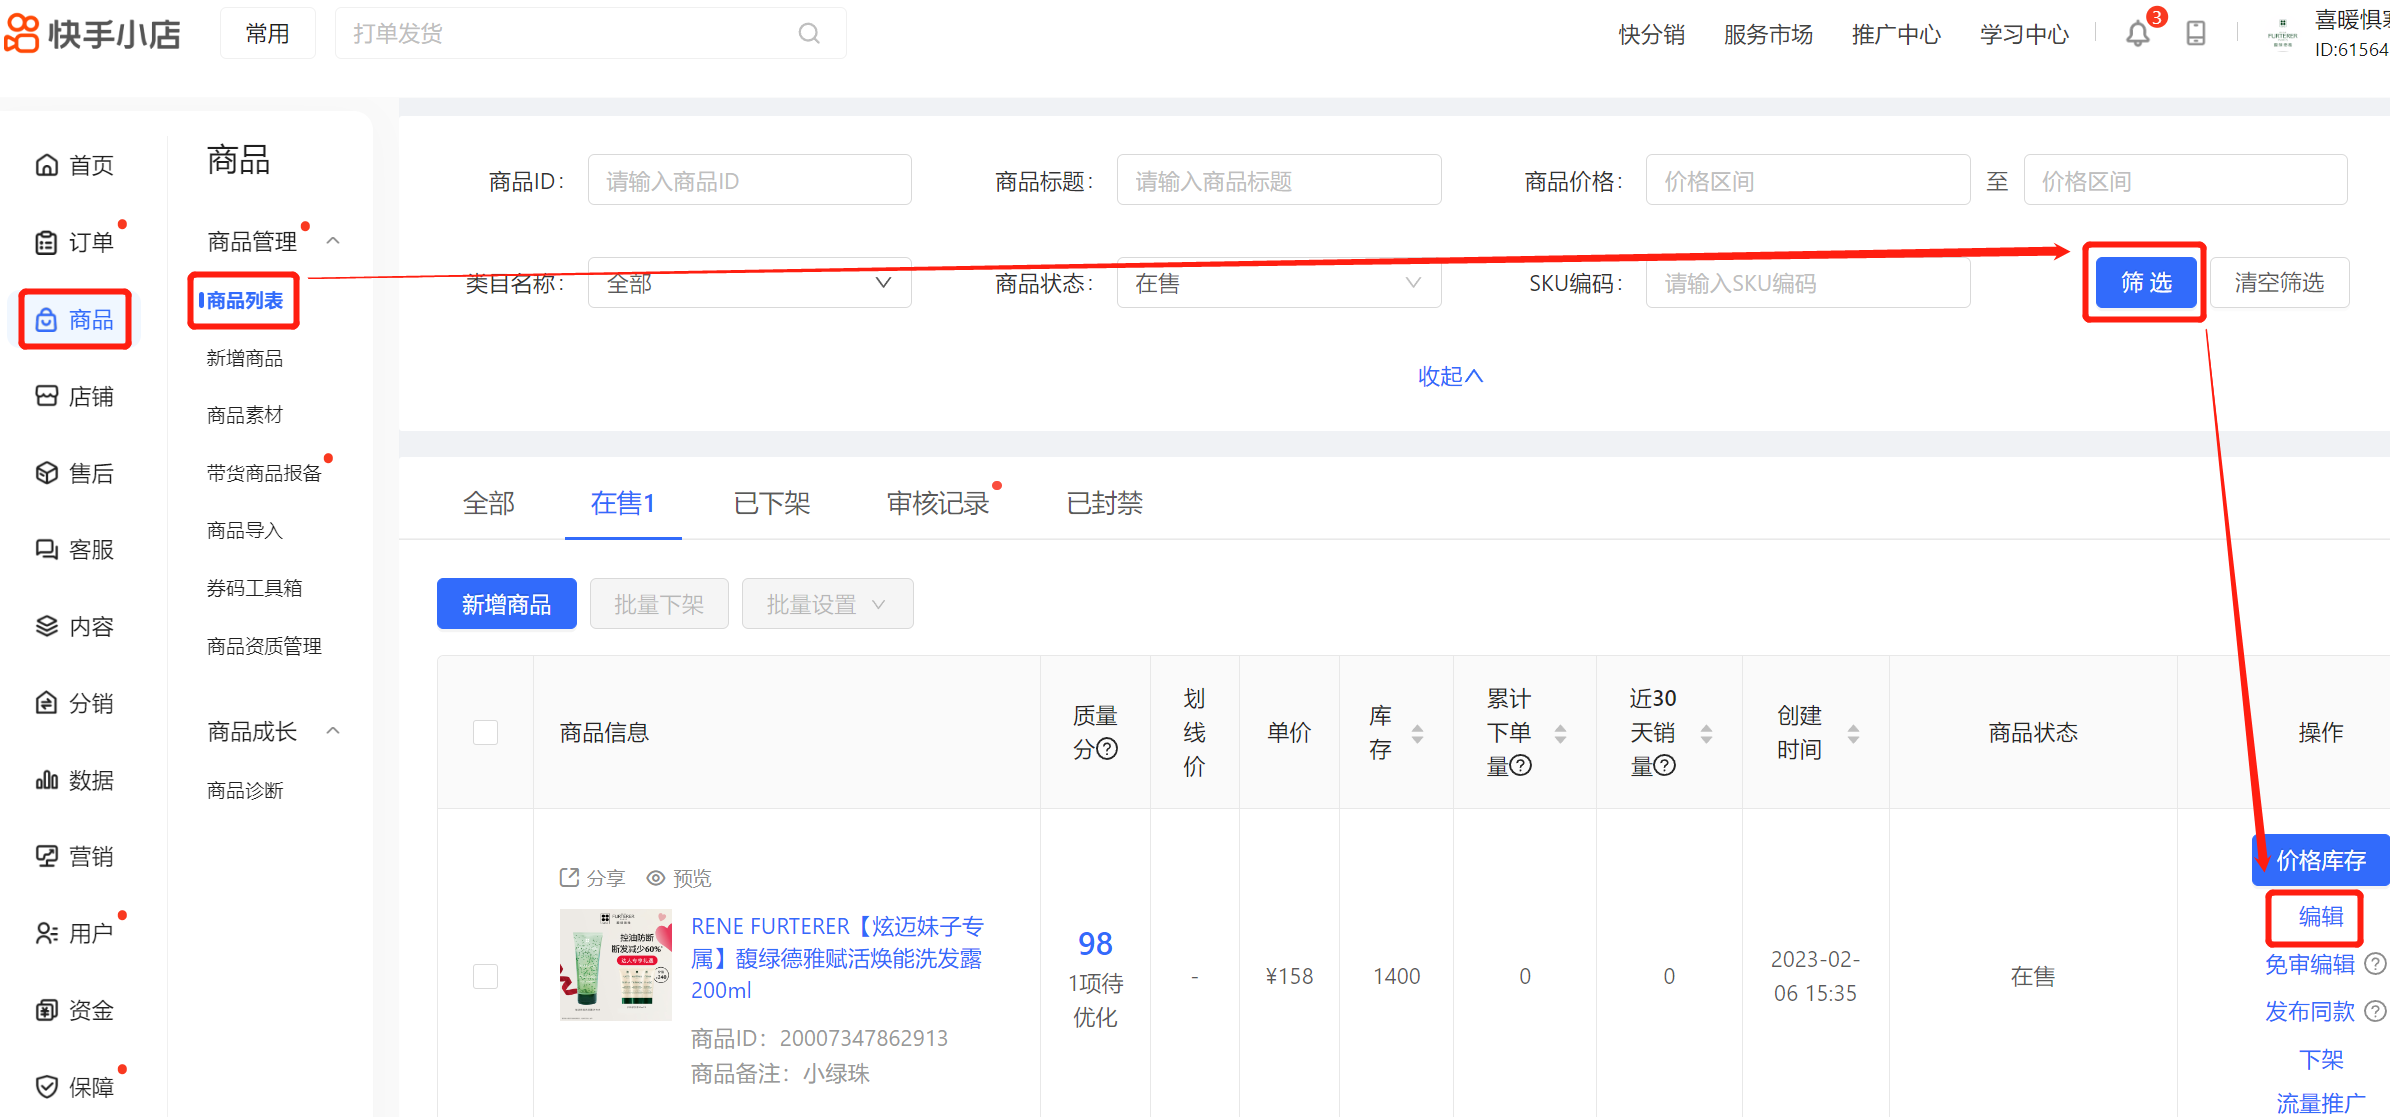Open 营销 marketing sidebar item

(75, 856)
